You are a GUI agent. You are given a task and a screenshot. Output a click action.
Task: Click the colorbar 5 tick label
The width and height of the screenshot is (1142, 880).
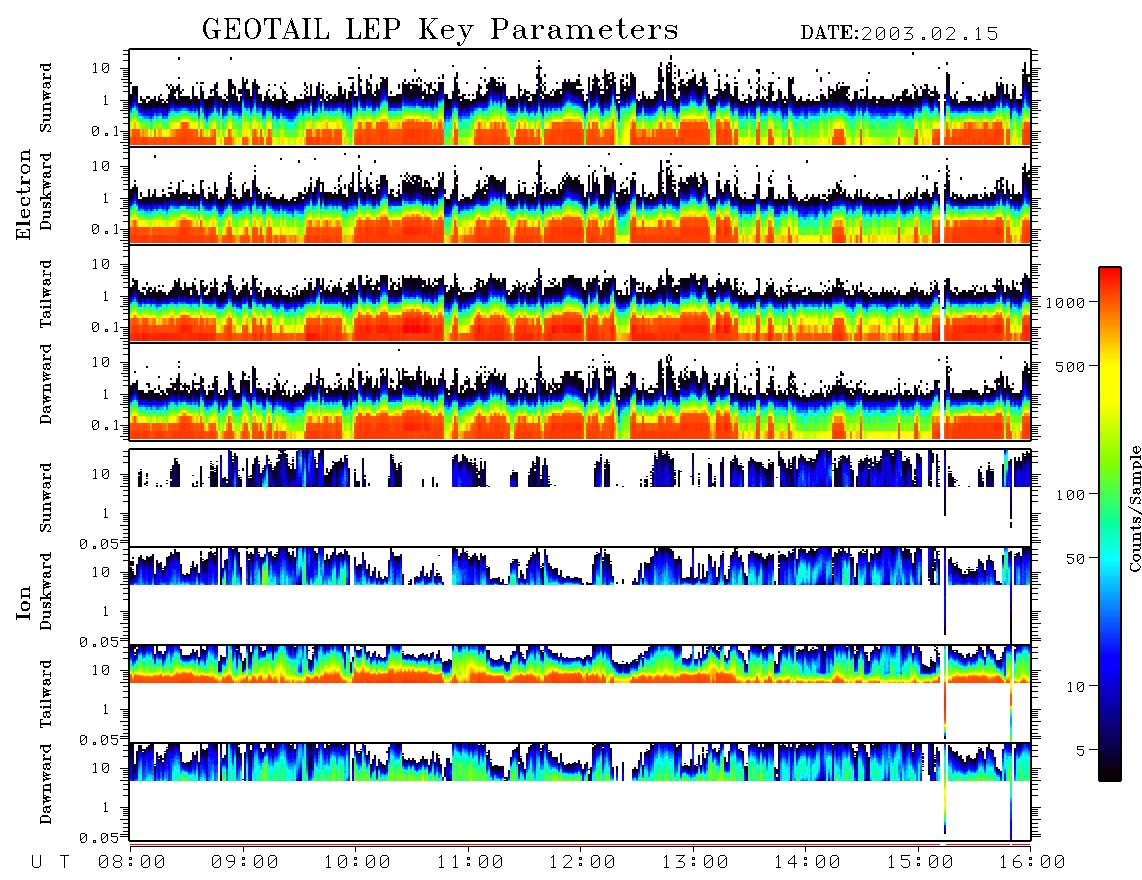coord(1081,751)
